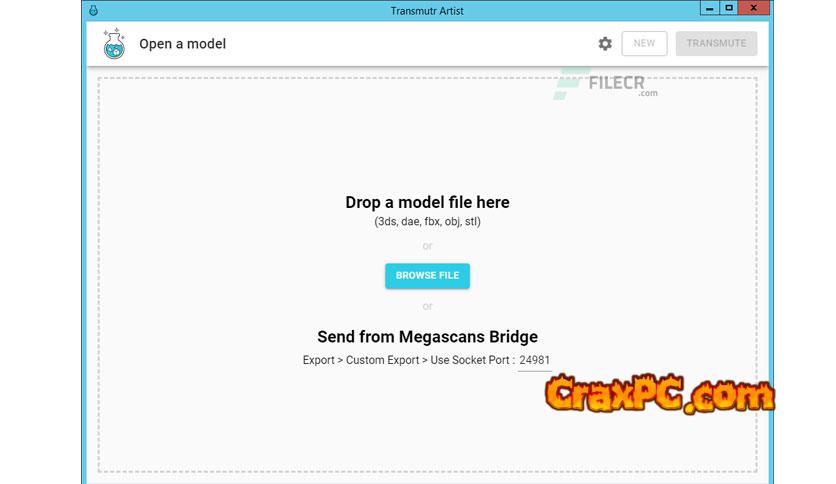The width and height of the screenshot is (836, 484).
Task: Click the BROWSE FILE button
Action: click(x=427, y=276)
